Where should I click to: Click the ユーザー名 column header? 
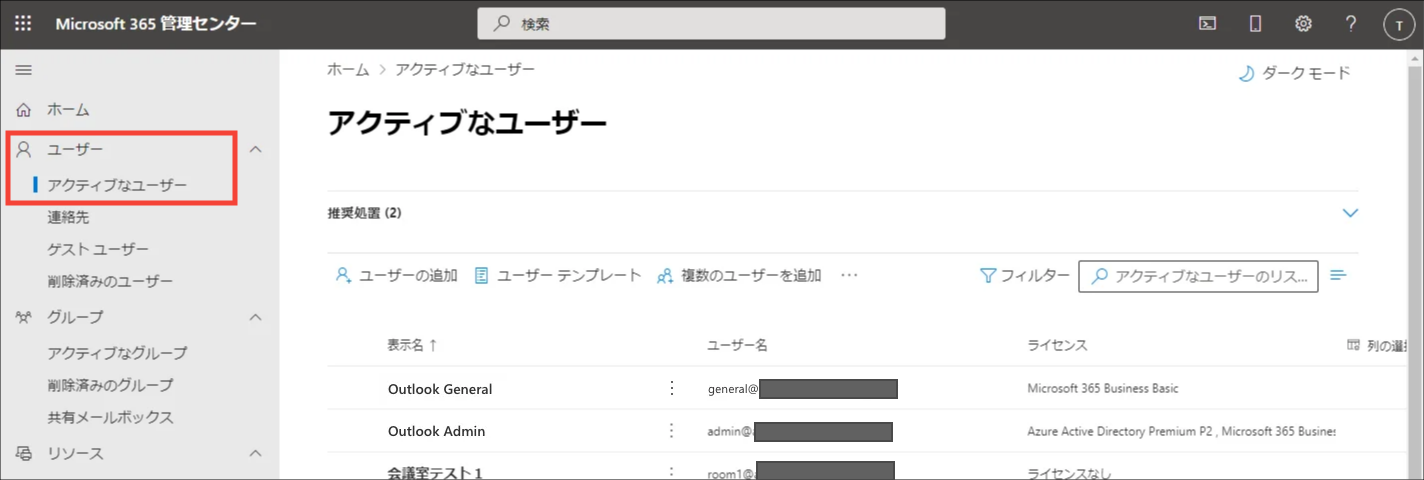click(x=737, y=345)
